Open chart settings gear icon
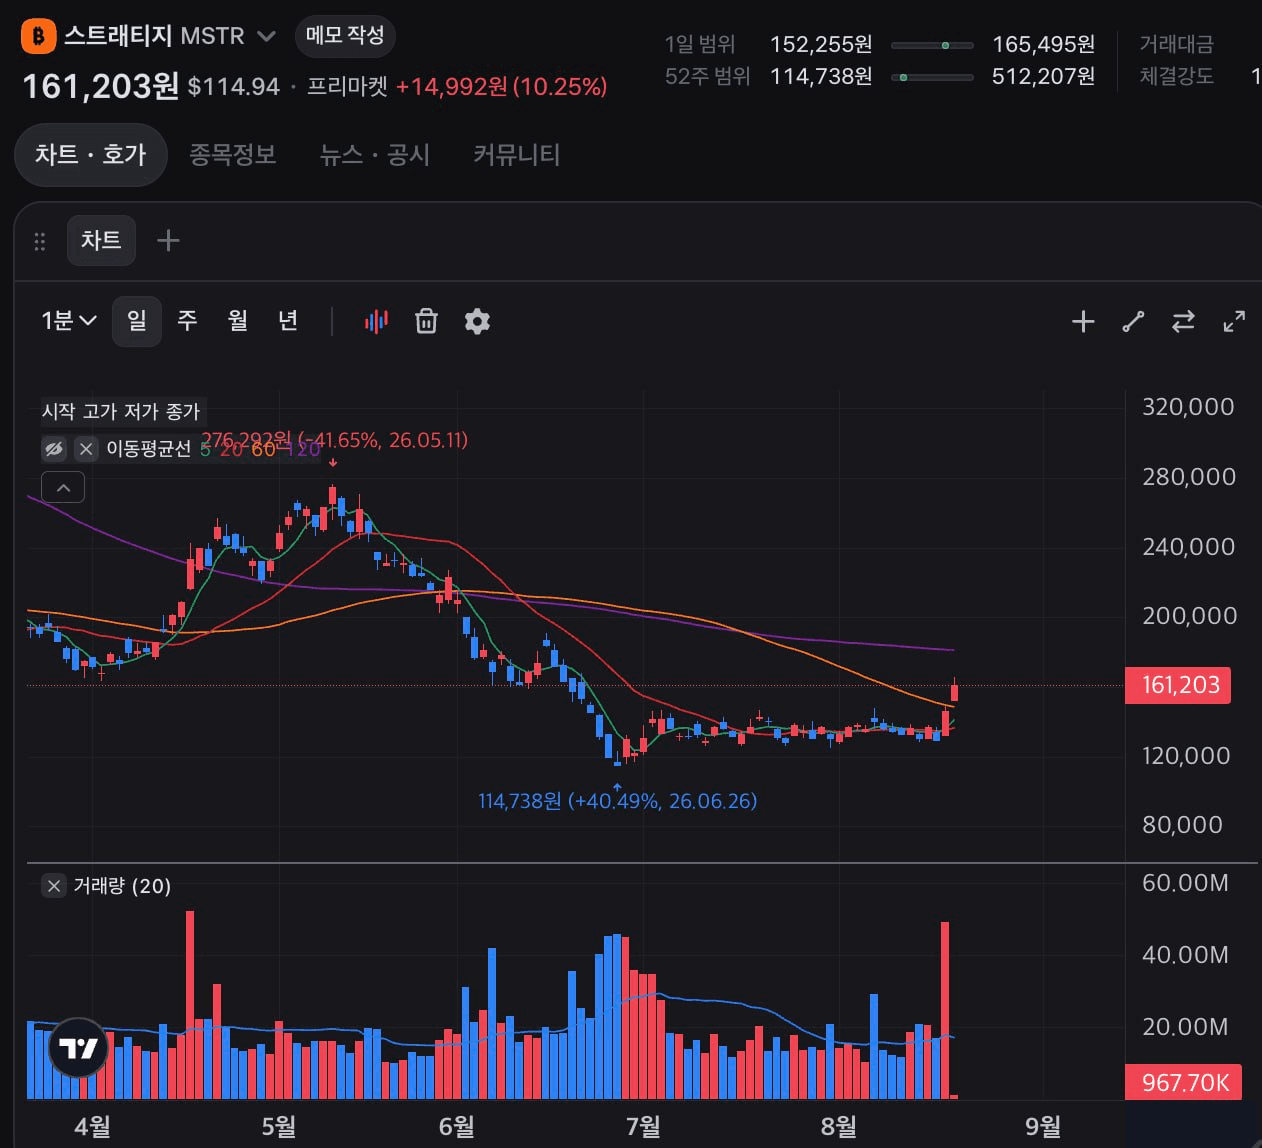This screenshot has width=1262, height=1148. coord(477,321)
